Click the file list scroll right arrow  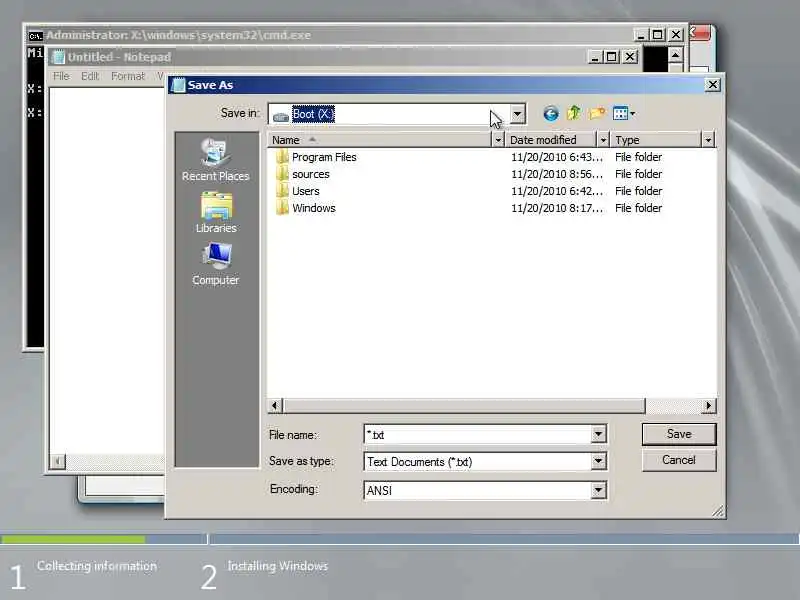[x=708, y=406]
